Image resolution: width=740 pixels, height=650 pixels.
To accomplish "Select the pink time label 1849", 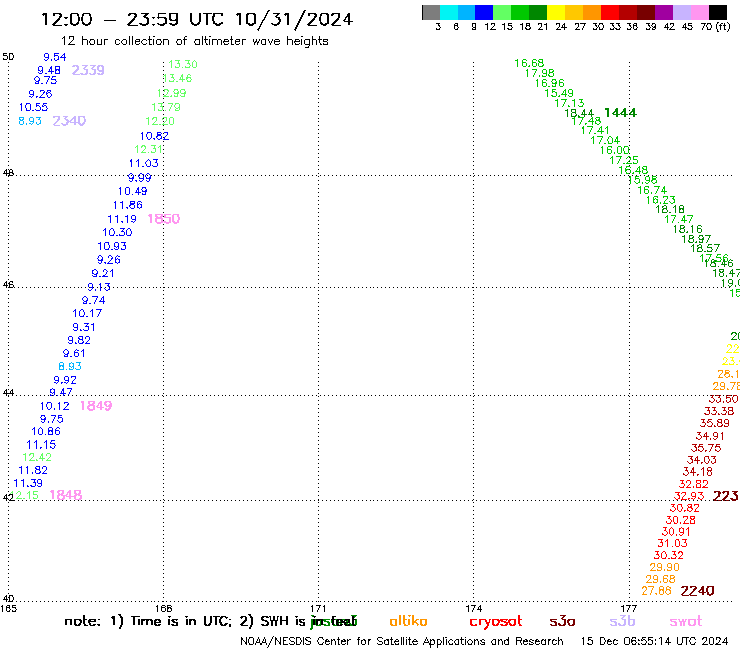I will point(96,406).
